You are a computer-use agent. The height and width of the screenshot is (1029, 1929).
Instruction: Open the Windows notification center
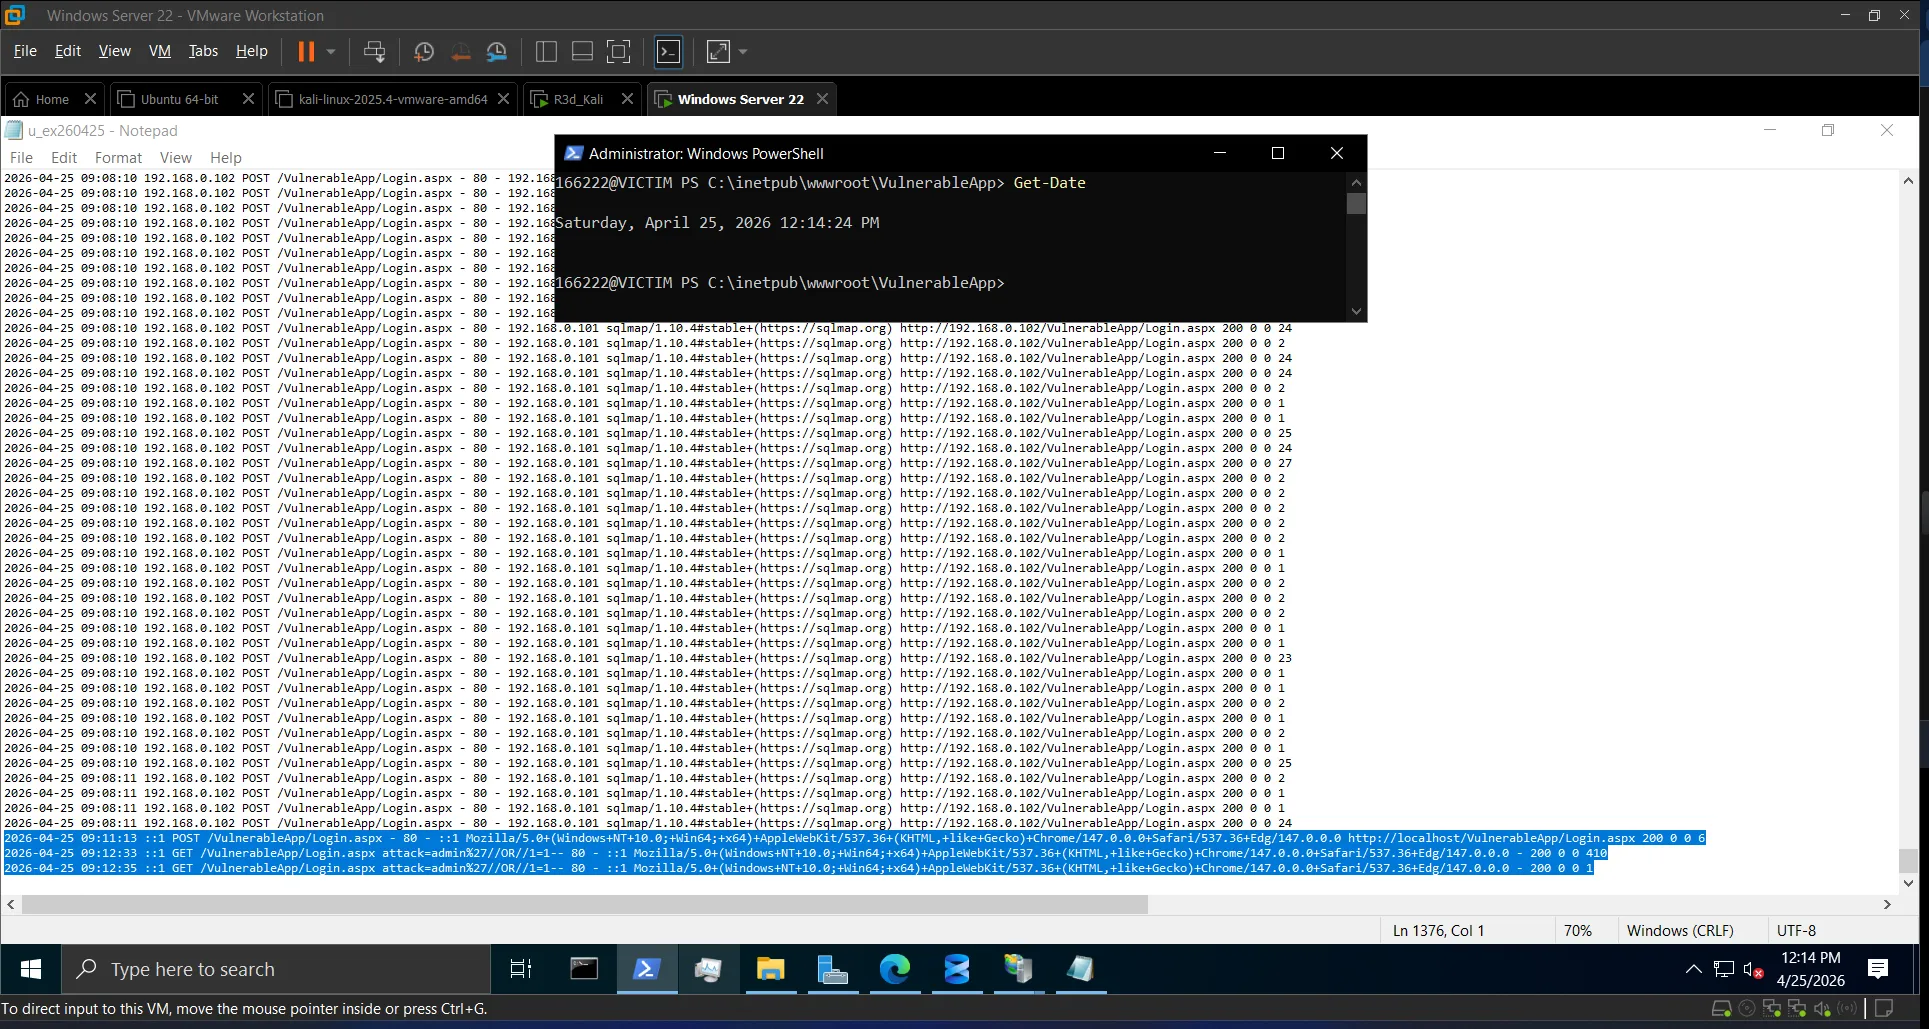pos(1878,969)
